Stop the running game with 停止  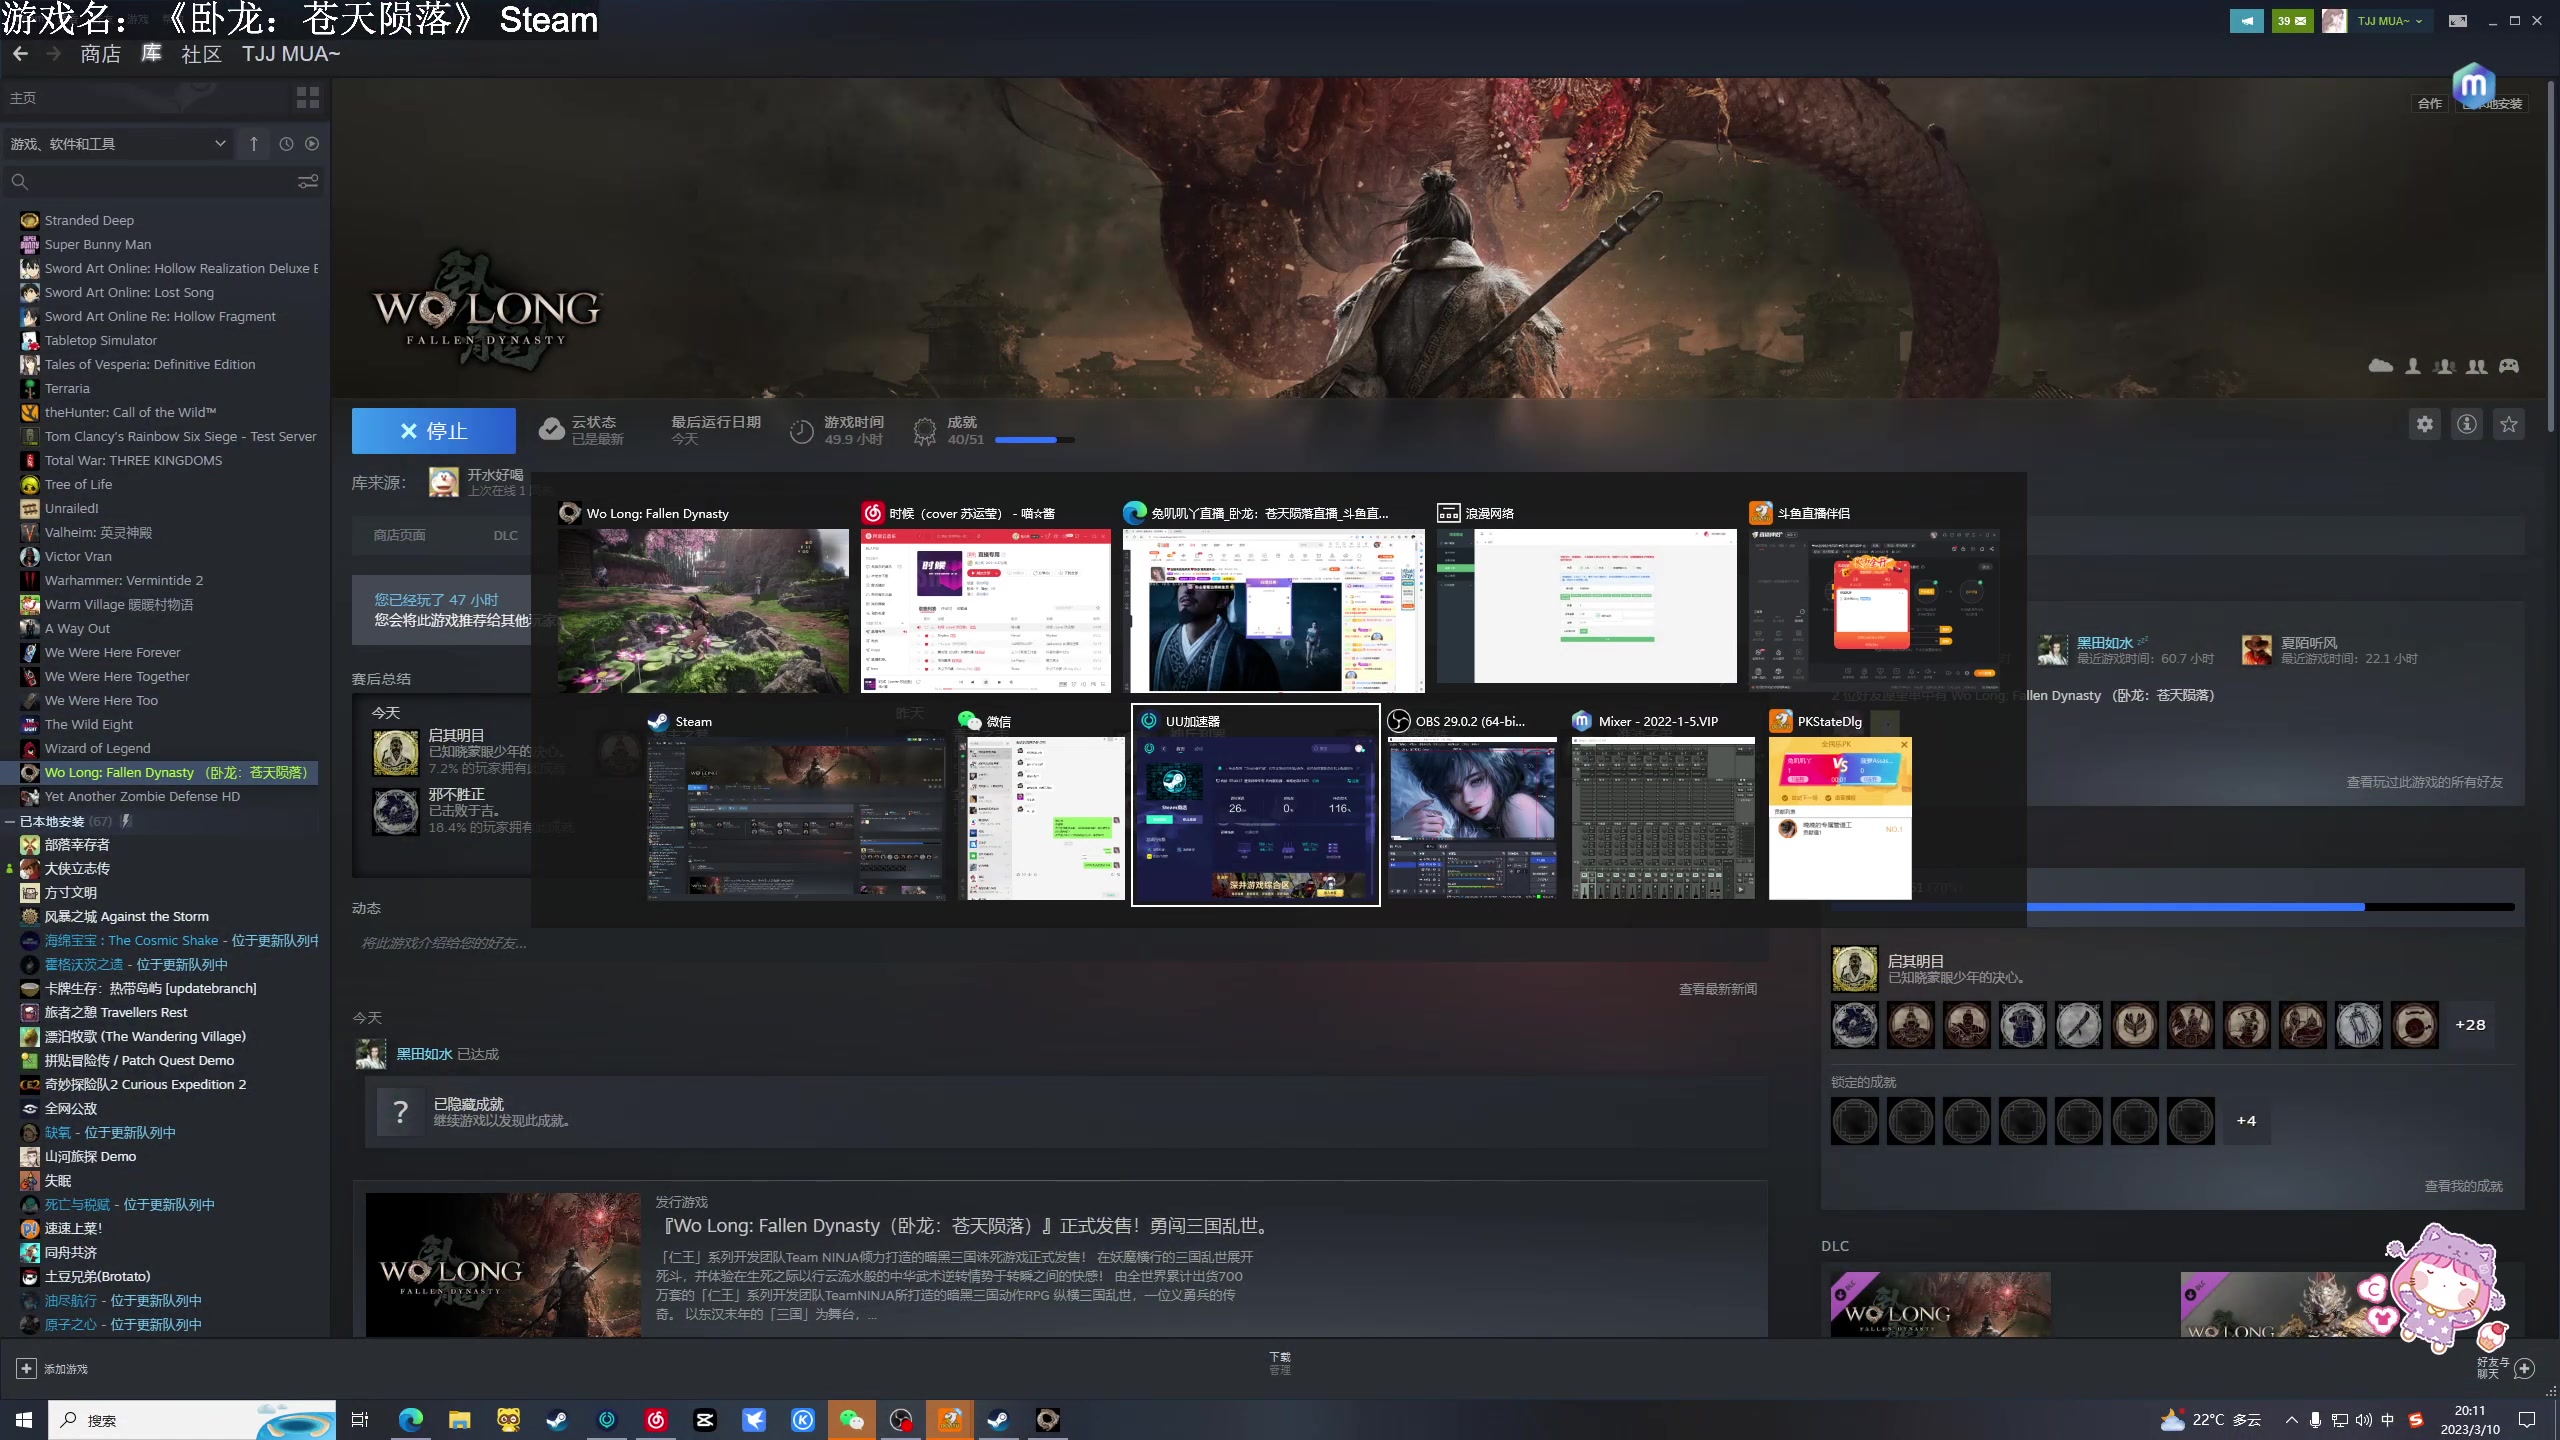click(433, 431)
